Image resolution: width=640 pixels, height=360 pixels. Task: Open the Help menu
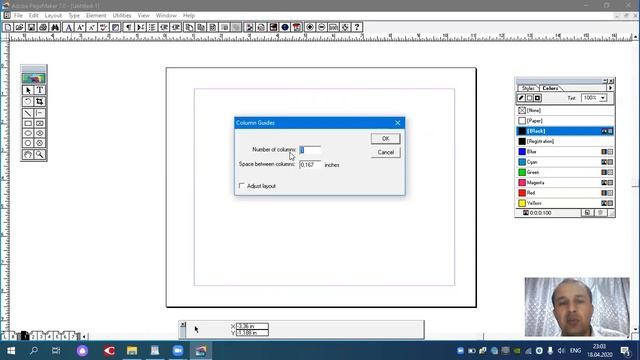click(189, 16)
